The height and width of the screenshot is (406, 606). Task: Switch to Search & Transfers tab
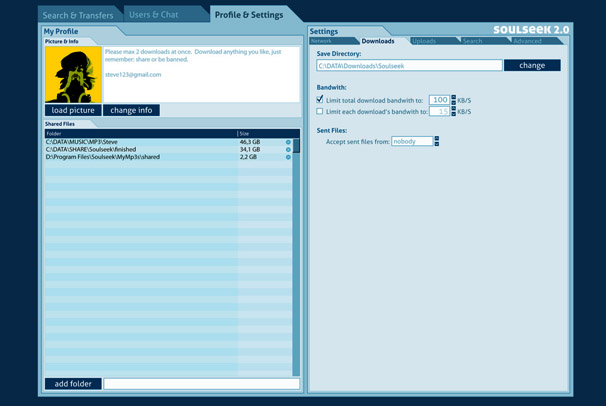[78, 15]
